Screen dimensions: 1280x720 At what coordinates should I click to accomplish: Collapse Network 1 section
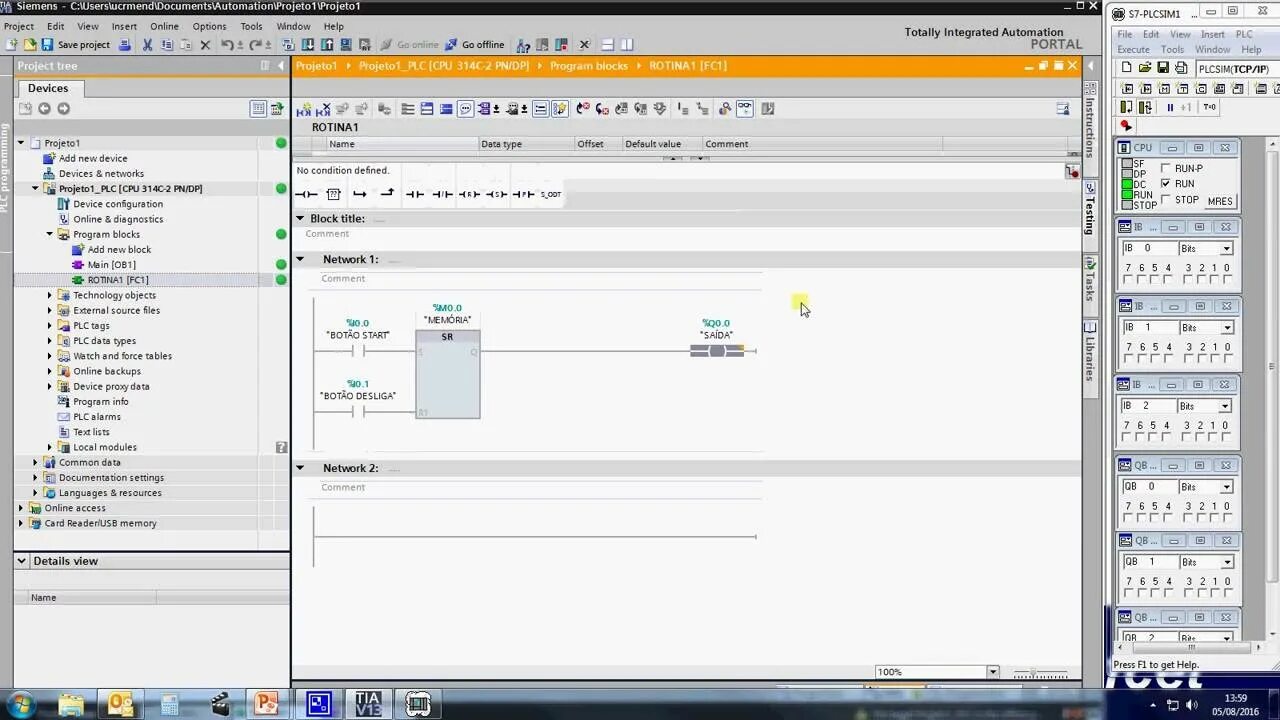tap(300, 259)
